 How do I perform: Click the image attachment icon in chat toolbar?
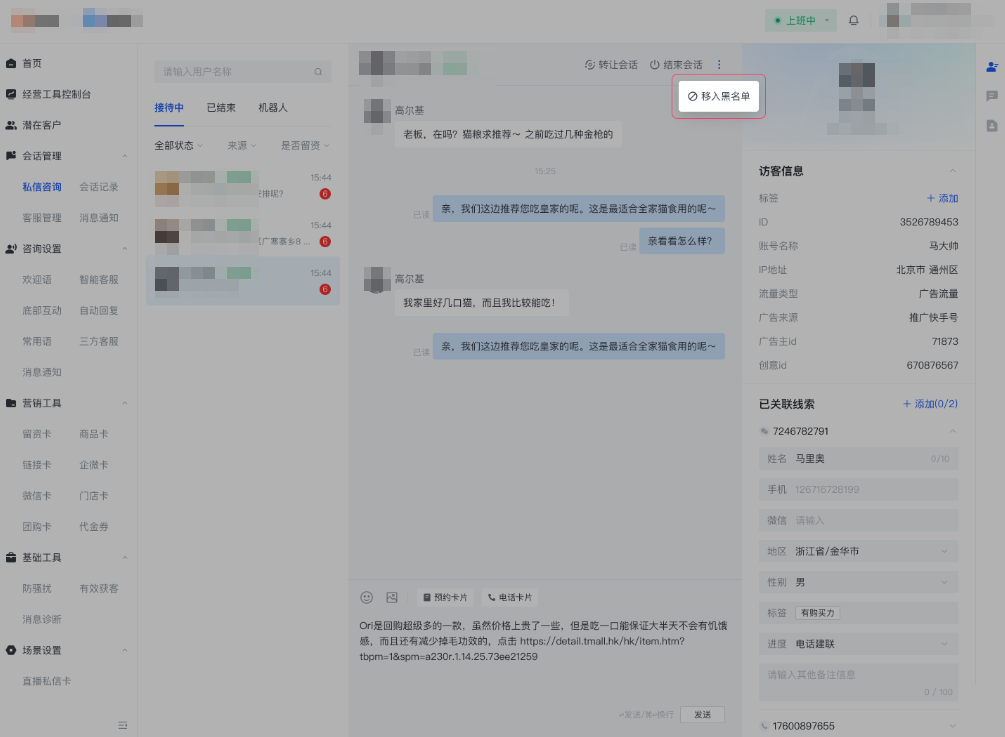391,597
